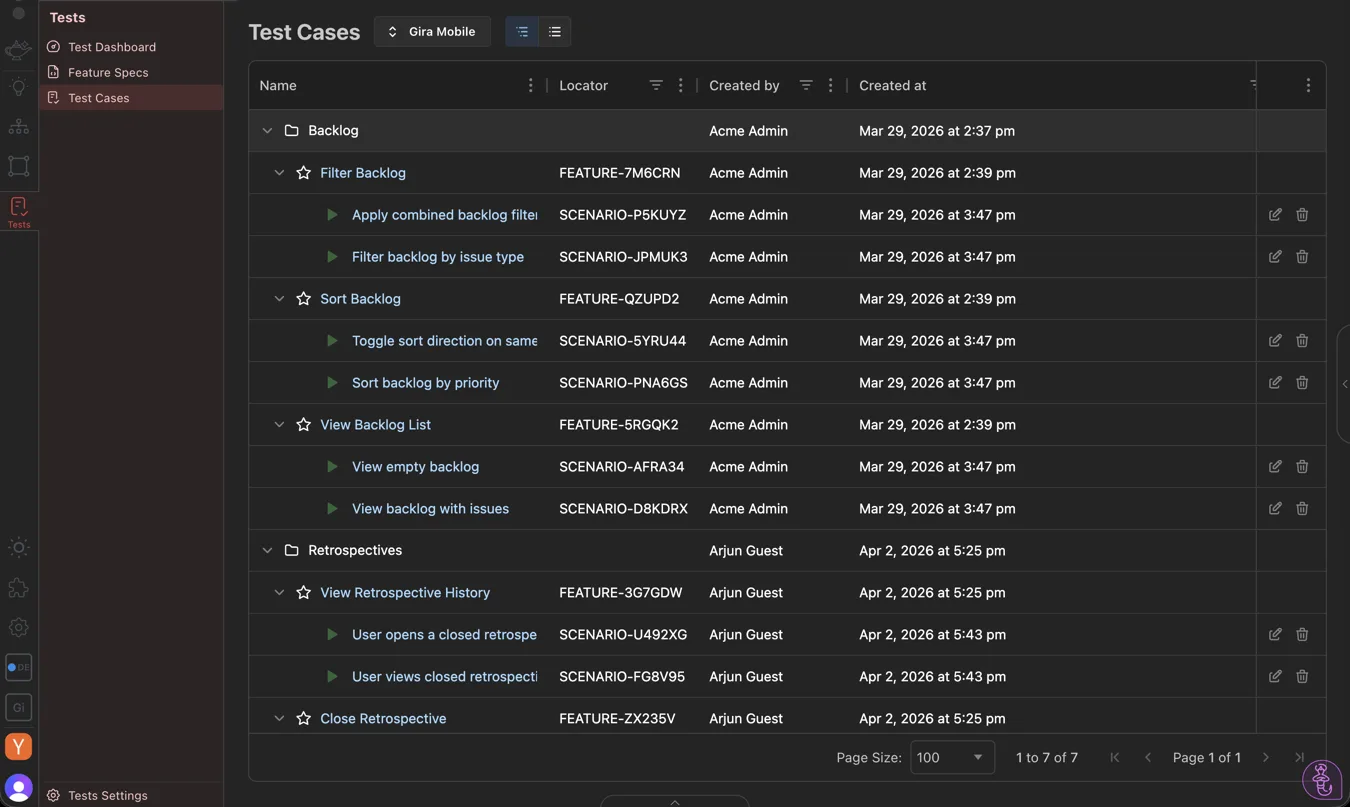This screenshot has width=1350, height=807.
Task: Star the Sort Backlog feature
Action: pos(304,299)
